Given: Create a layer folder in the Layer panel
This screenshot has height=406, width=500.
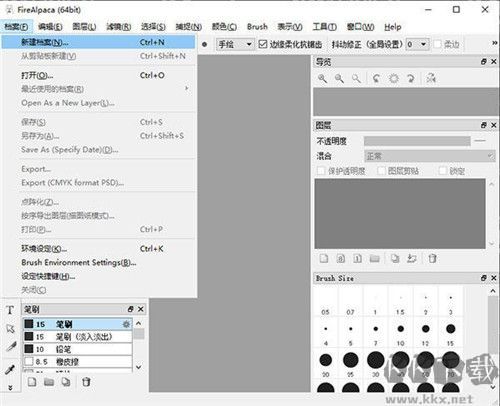Looking at the screenshot, I should click(375, 259).
